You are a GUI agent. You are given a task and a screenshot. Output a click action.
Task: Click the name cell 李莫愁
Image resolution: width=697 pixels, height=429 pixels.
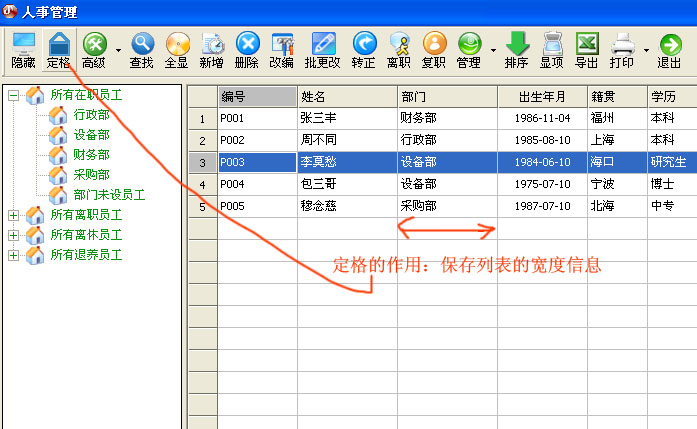tap(347, 163)
